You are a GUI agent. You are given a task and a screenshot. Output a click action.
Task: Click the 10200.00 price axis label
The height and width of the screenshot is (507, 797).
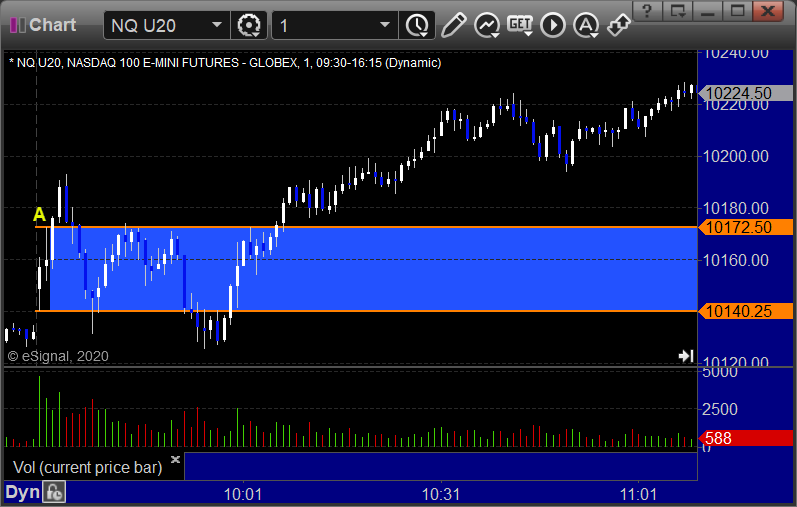tap(735, 156)
